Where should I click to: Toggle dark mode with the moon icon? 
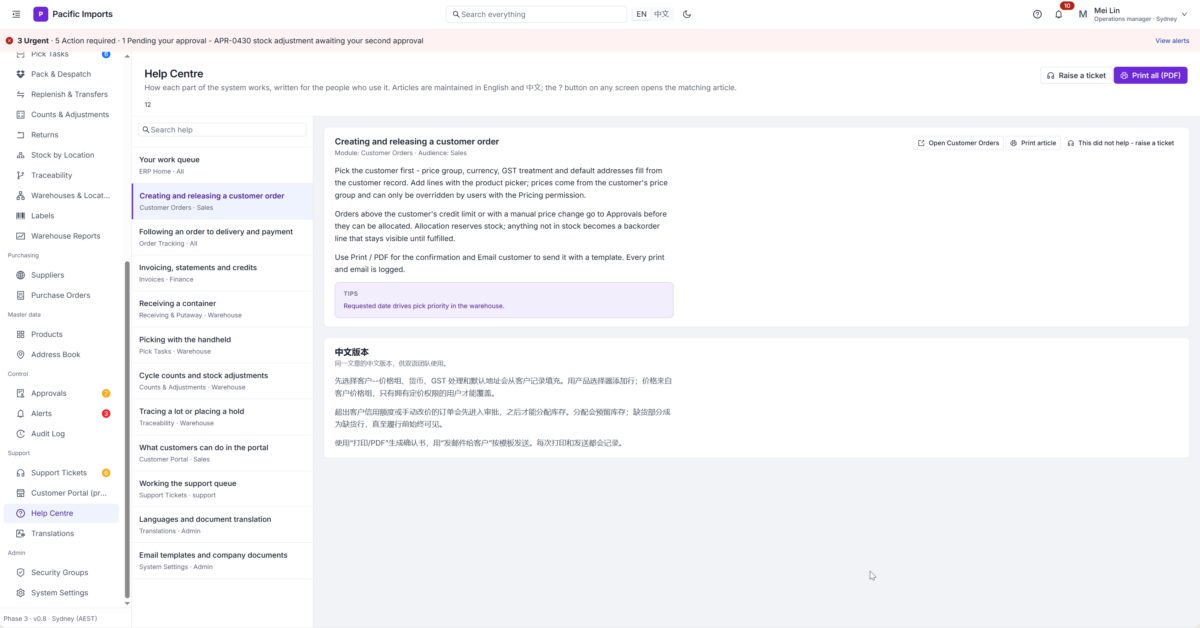(x=687, y=14)
